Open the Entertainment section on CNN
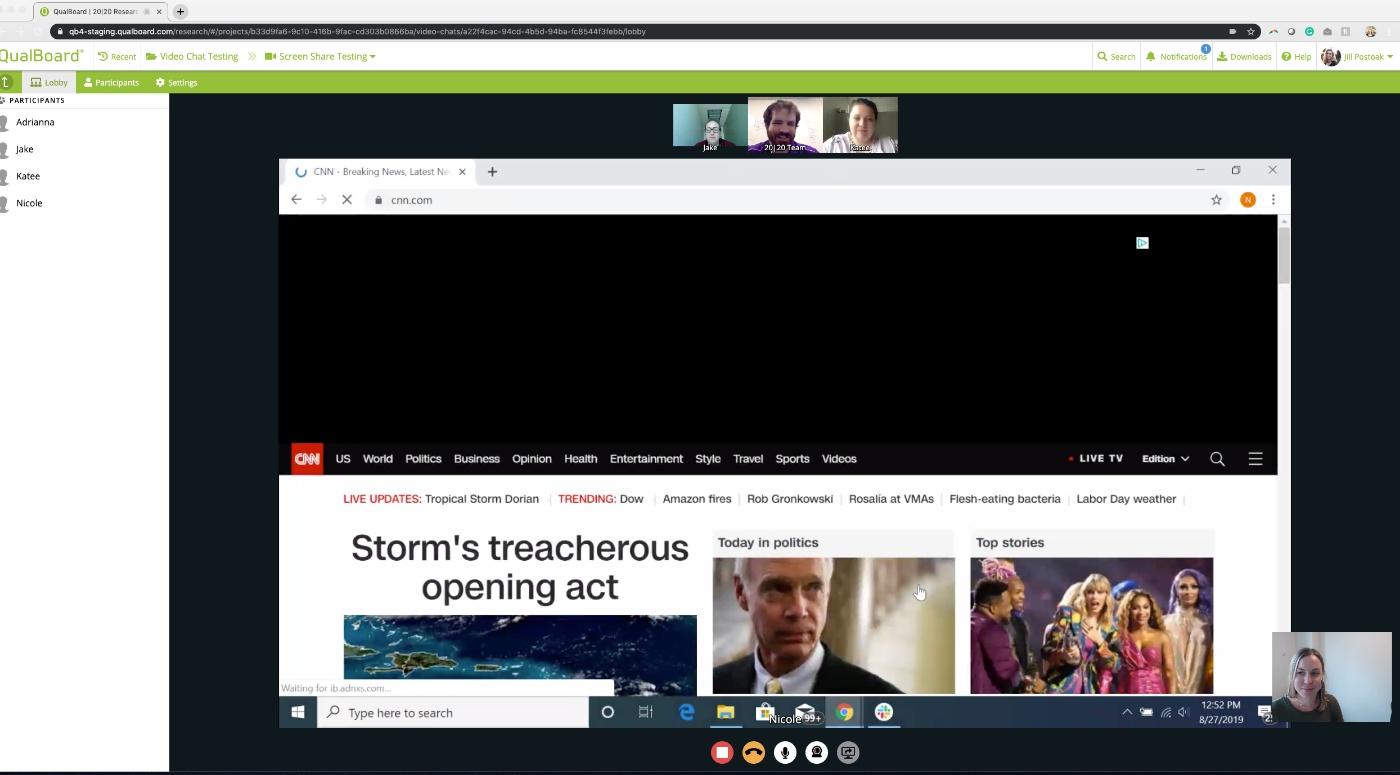1400x775 pixels. 646,459
